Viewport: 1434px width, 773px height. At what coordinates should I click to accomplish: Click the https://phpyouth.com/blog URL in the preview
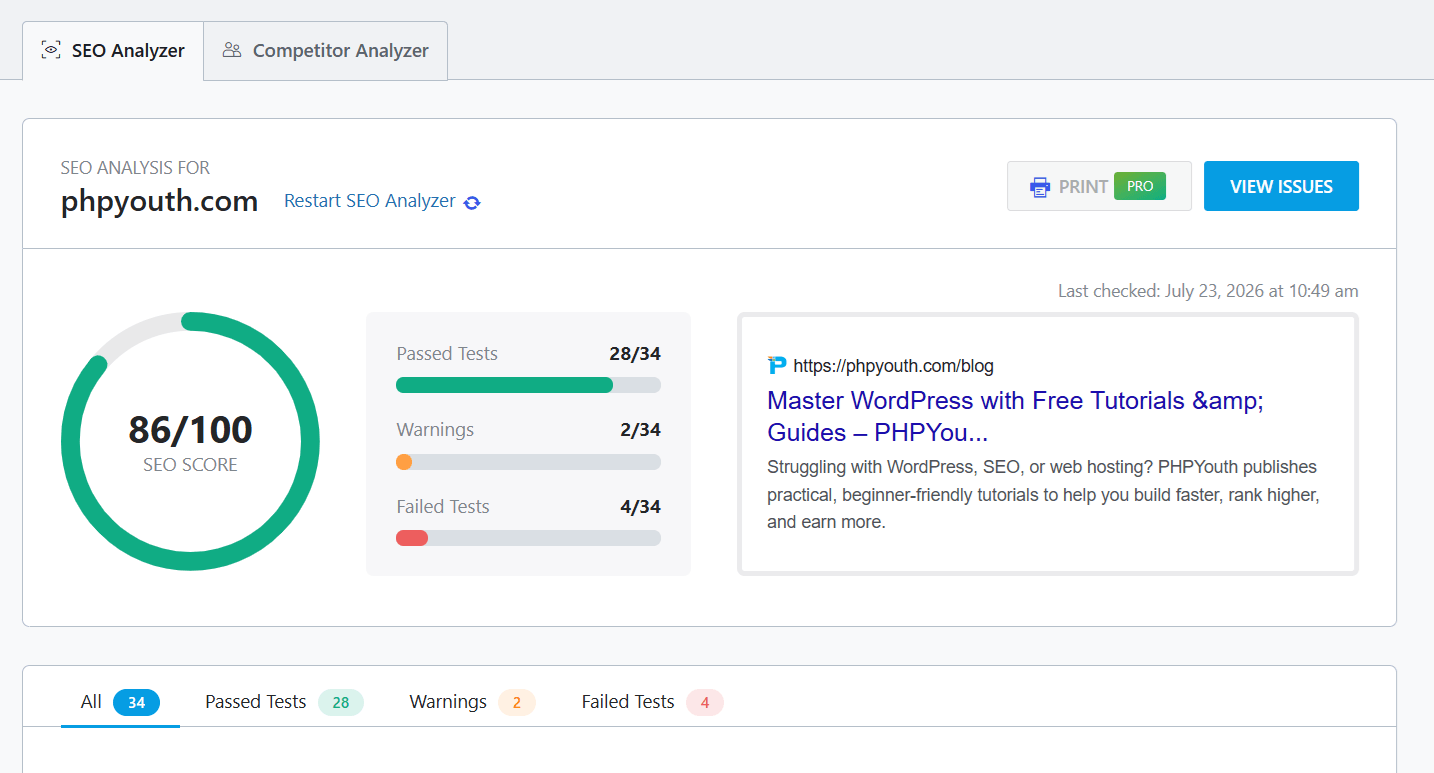coord(894,366)
